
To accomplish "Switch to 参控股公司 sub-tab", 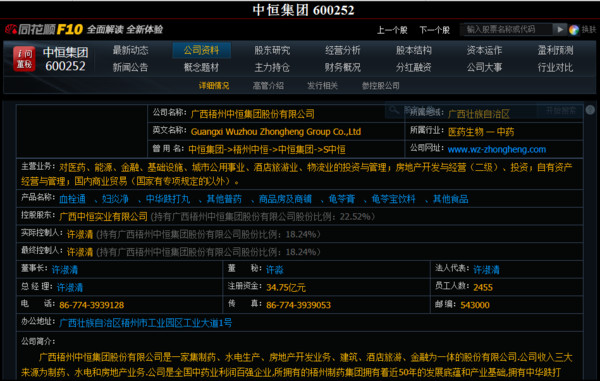I will [381, 86].
